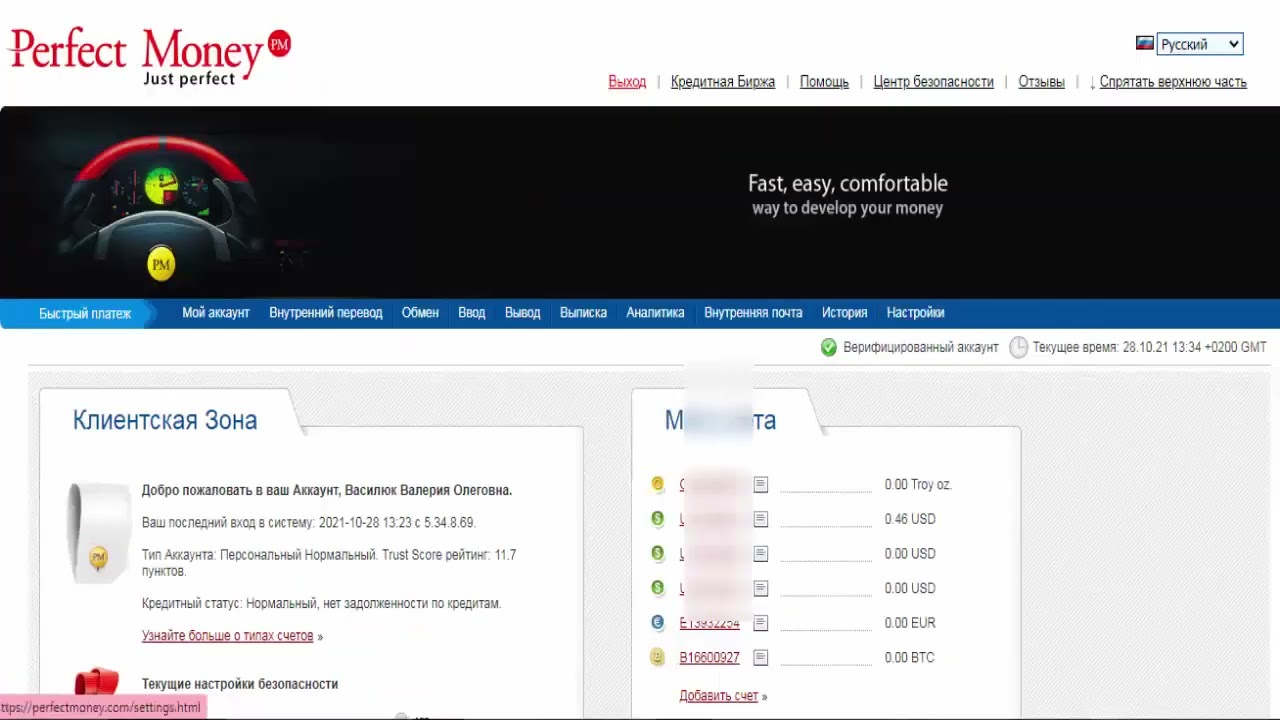Click the 0.00 BTC balance
Screen dimensions: 1280x720
click(910, 658)
